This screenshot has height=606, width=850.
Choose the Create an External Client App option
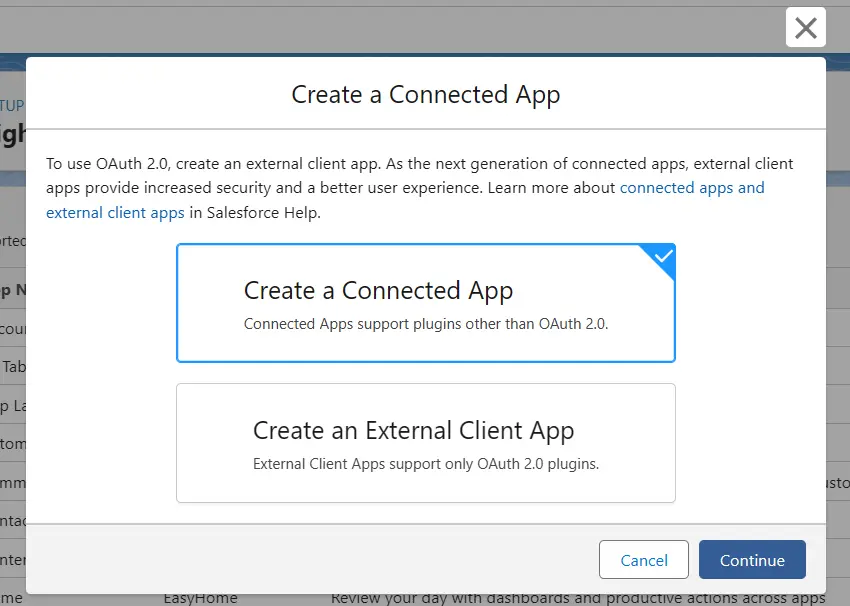coord(426,442)
